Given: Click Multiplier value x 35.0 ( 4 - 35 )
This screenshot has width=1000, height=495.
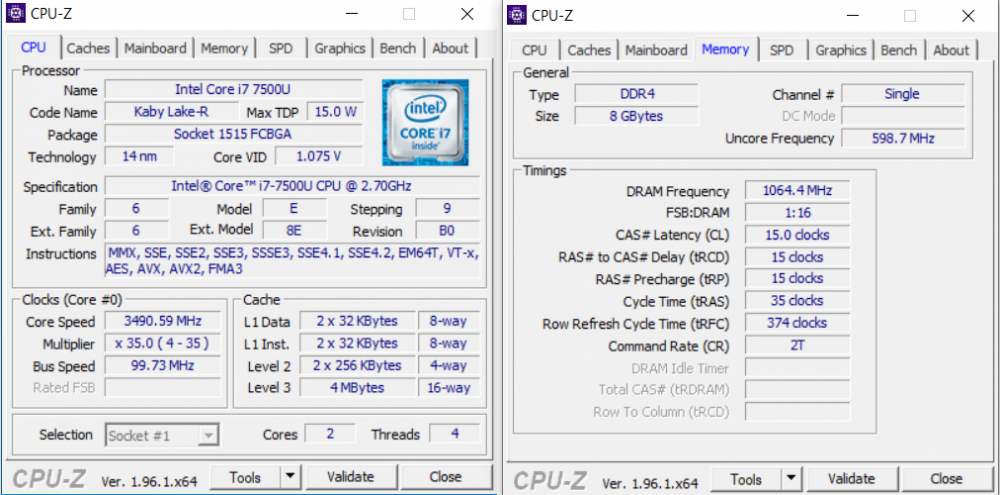Looking at the screenshot, I should (163, 344).
